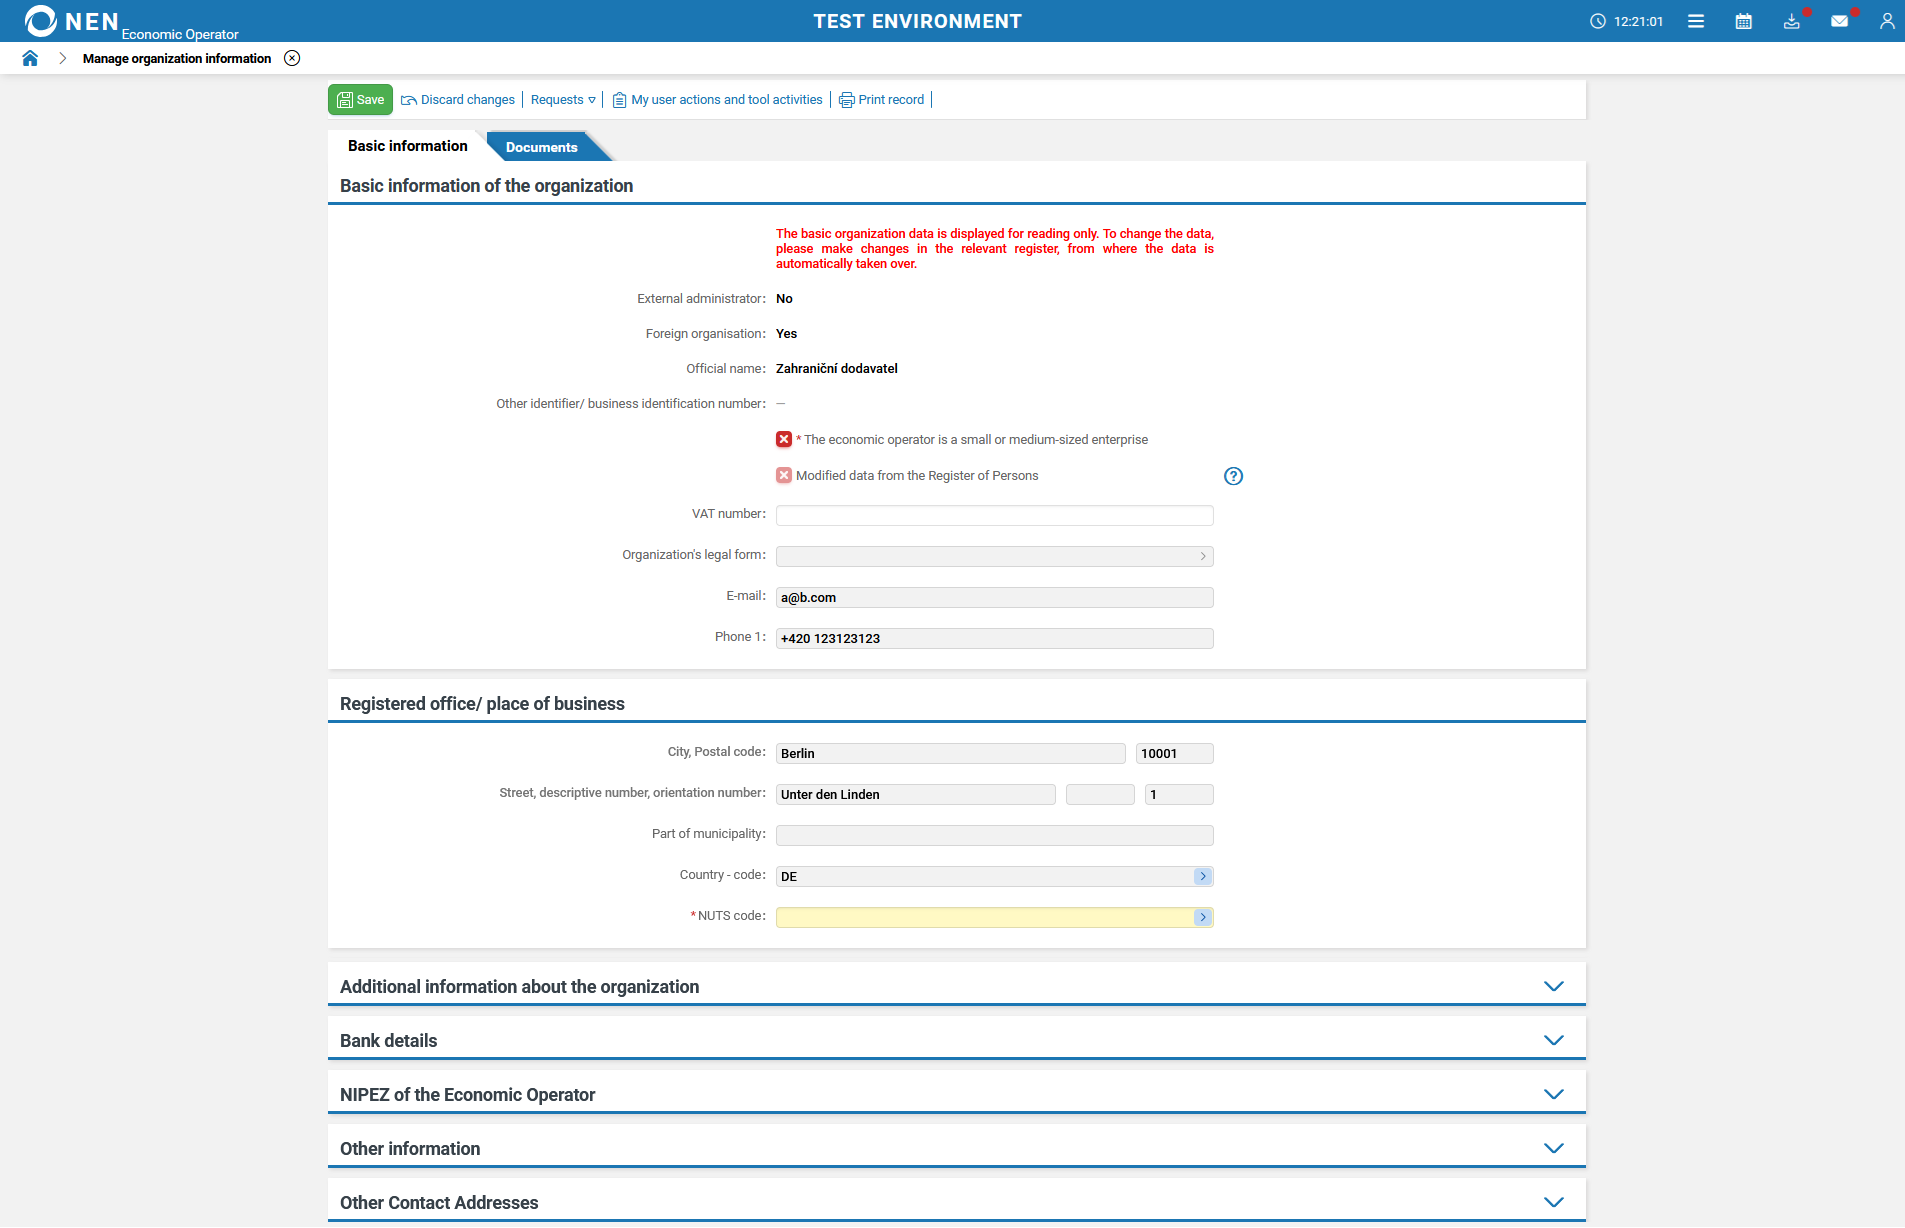Open the user profile icon
This screenshot has width=1905, height=1228.
(1887, 21)
